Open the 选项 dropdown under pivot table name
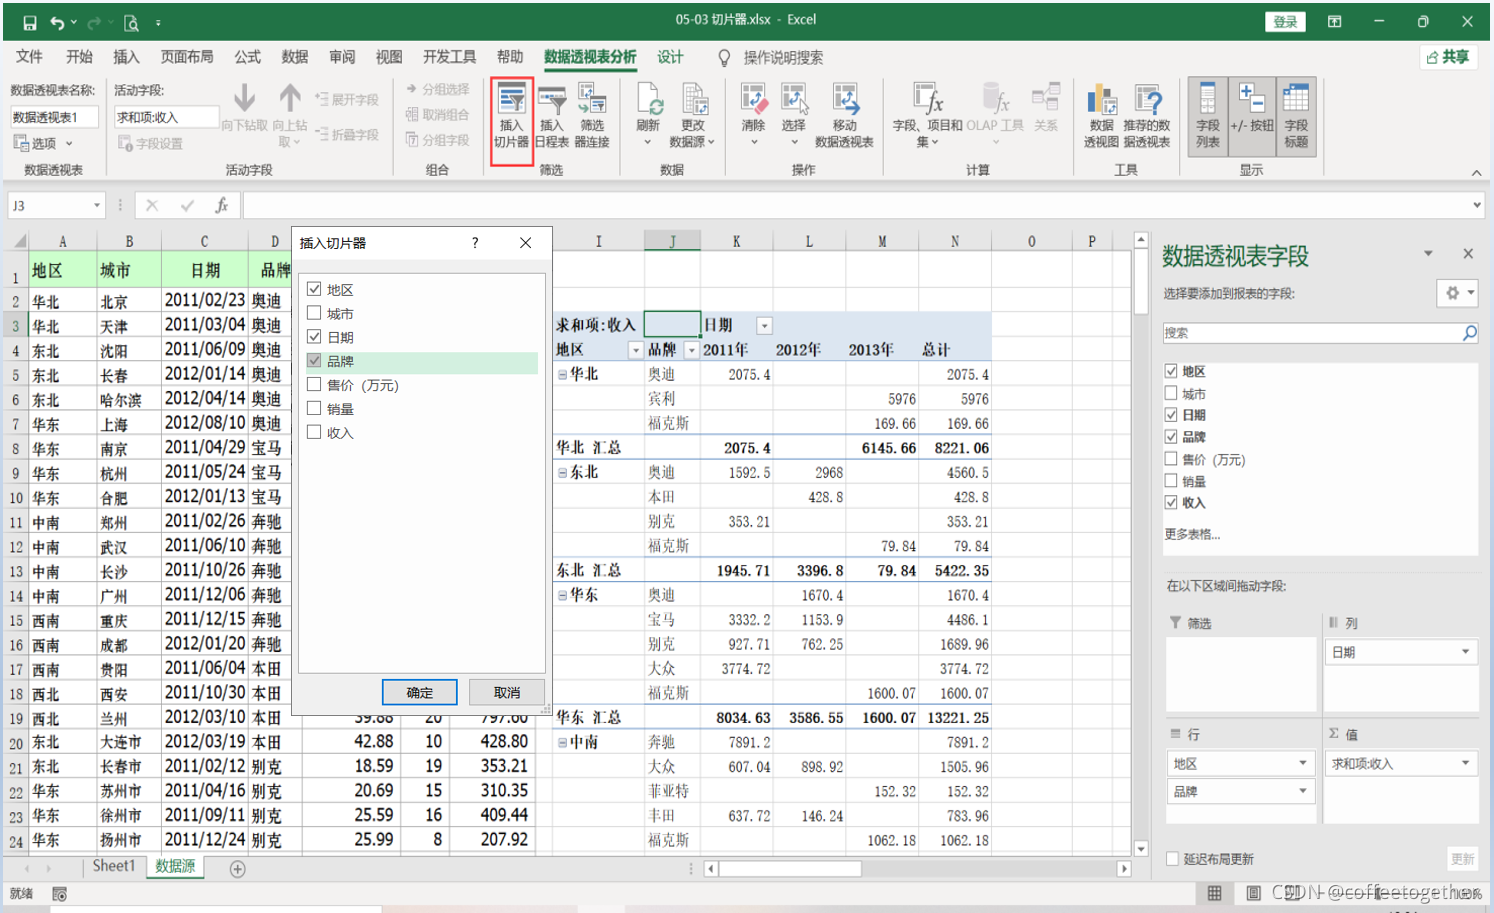Viewport: 1494px width, 913px height. [43, 143]
